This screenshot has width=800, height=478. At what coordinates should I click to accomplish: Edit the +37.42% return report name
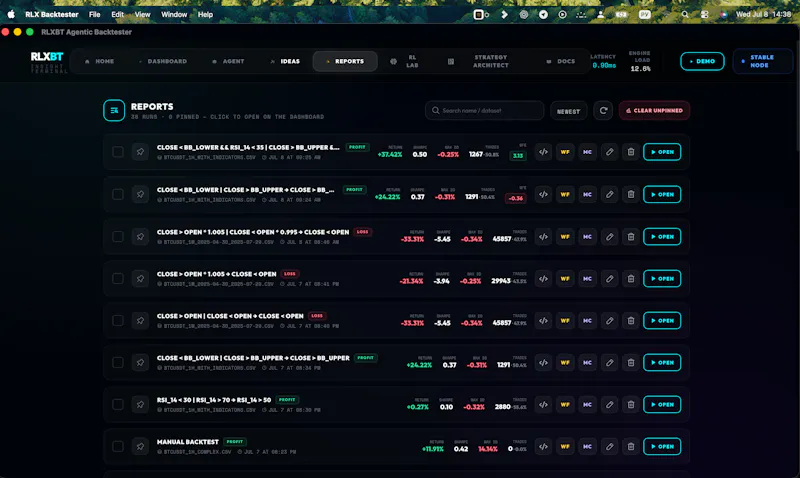tap(609, 152)
